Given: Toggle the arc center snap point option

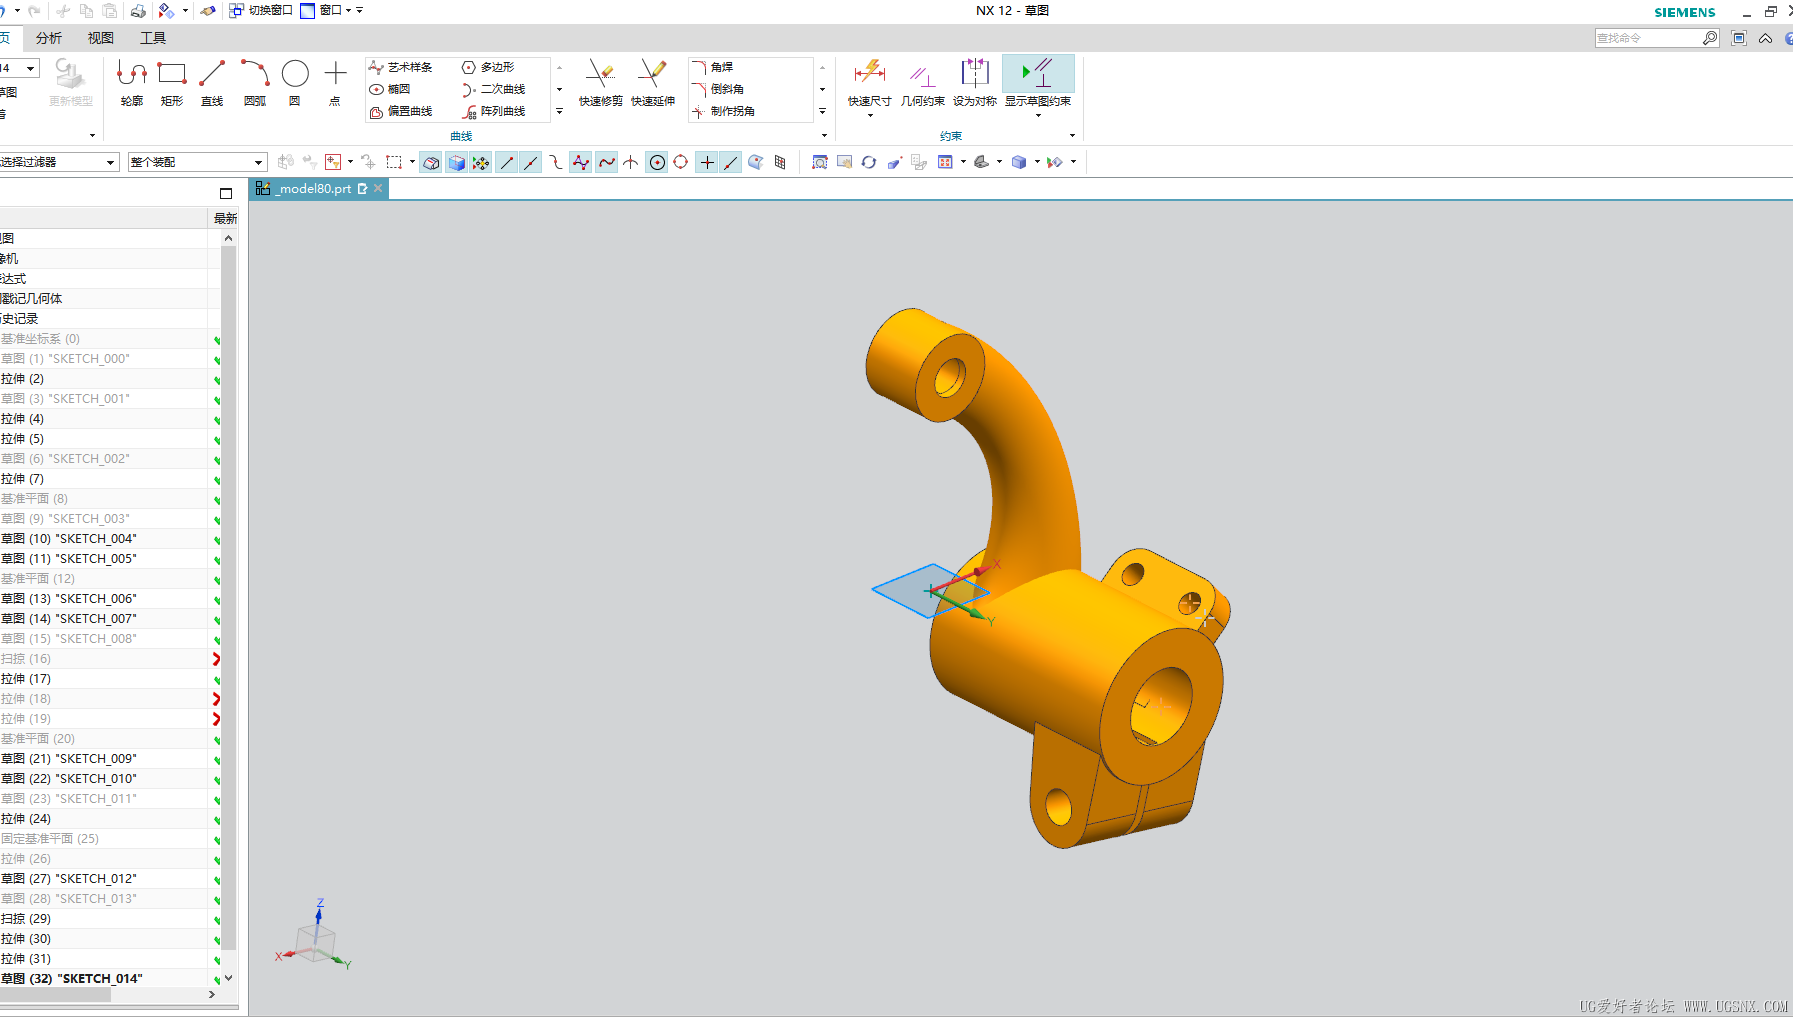Looking at the screenshot, I should point(657,163).
